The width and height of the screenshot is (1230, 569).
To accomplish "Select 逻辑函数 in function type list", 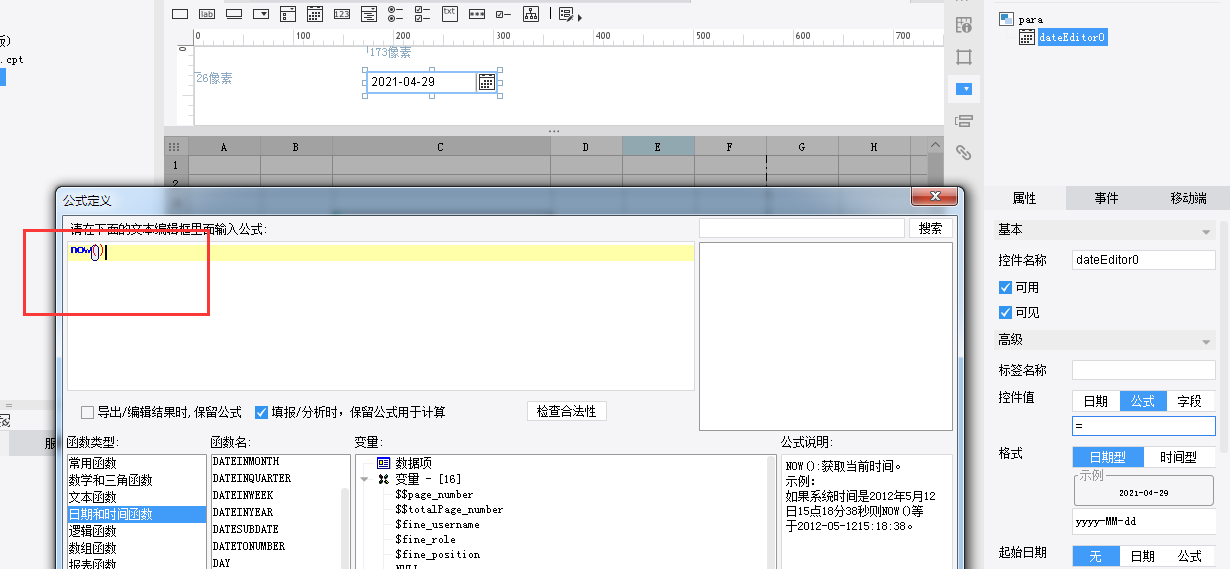I will click(x=93, y=531).
